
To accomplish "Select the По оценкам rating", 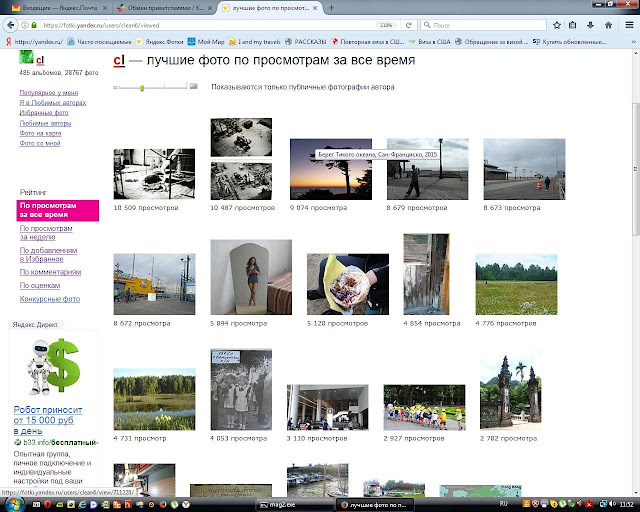I will [x=40, y=285].
